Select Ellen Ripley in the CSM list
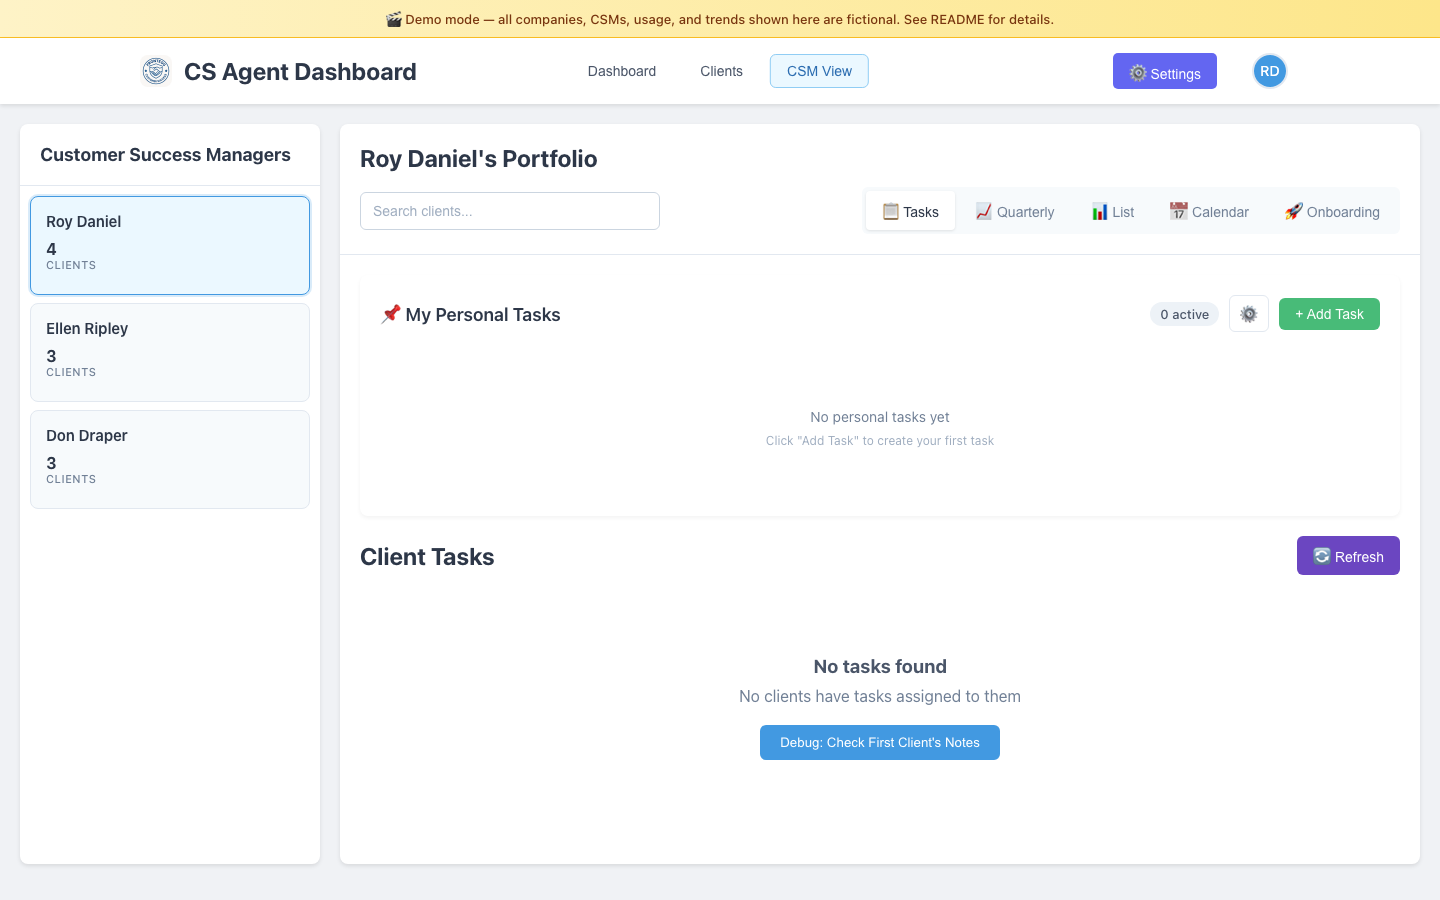Screen dimensions: 1440x900 point(170,352)
